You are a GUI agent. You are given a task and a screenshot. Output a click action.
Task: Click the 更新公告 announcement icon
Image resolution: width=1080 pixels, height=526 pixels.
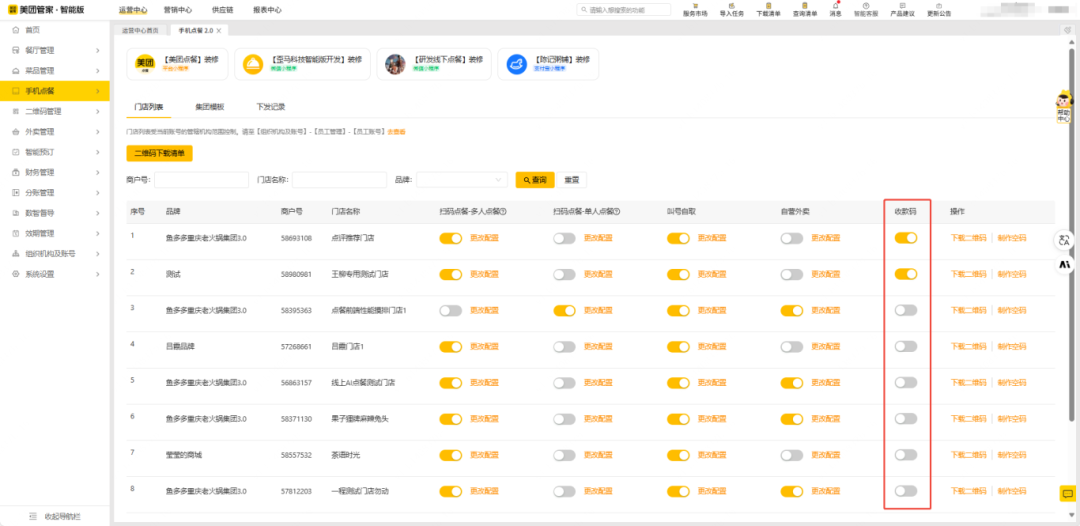(939, 7)
